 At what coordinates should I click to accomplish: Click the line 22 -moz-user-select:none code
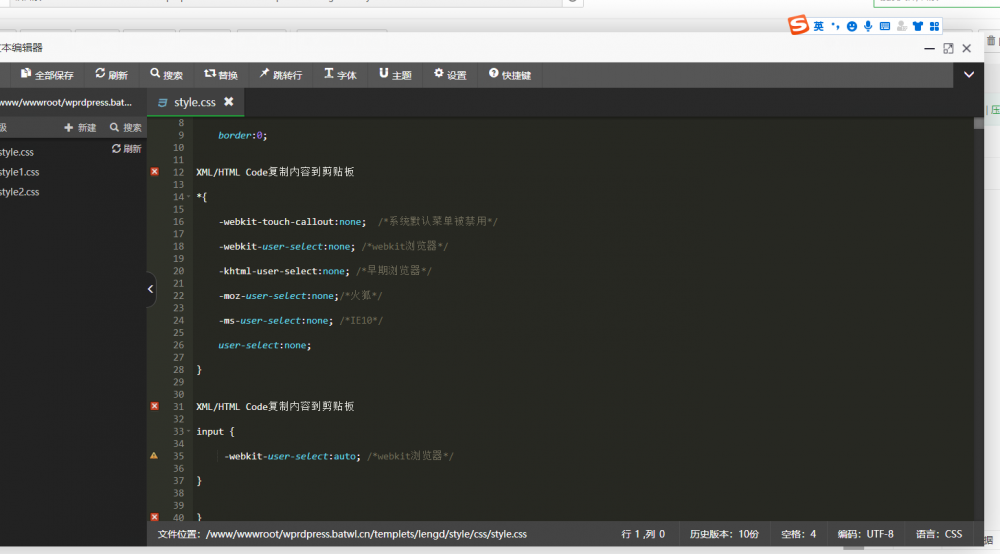[x=279, y=296]
